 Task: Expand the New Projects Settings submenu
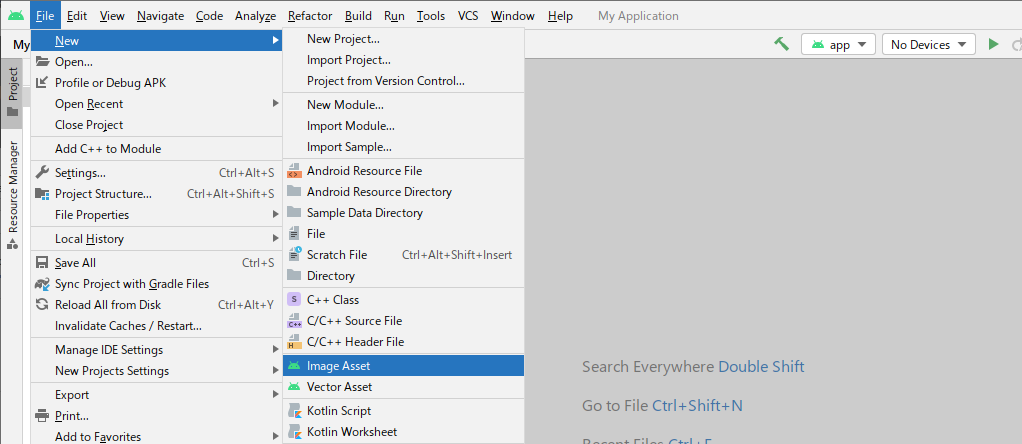(276, 370)
